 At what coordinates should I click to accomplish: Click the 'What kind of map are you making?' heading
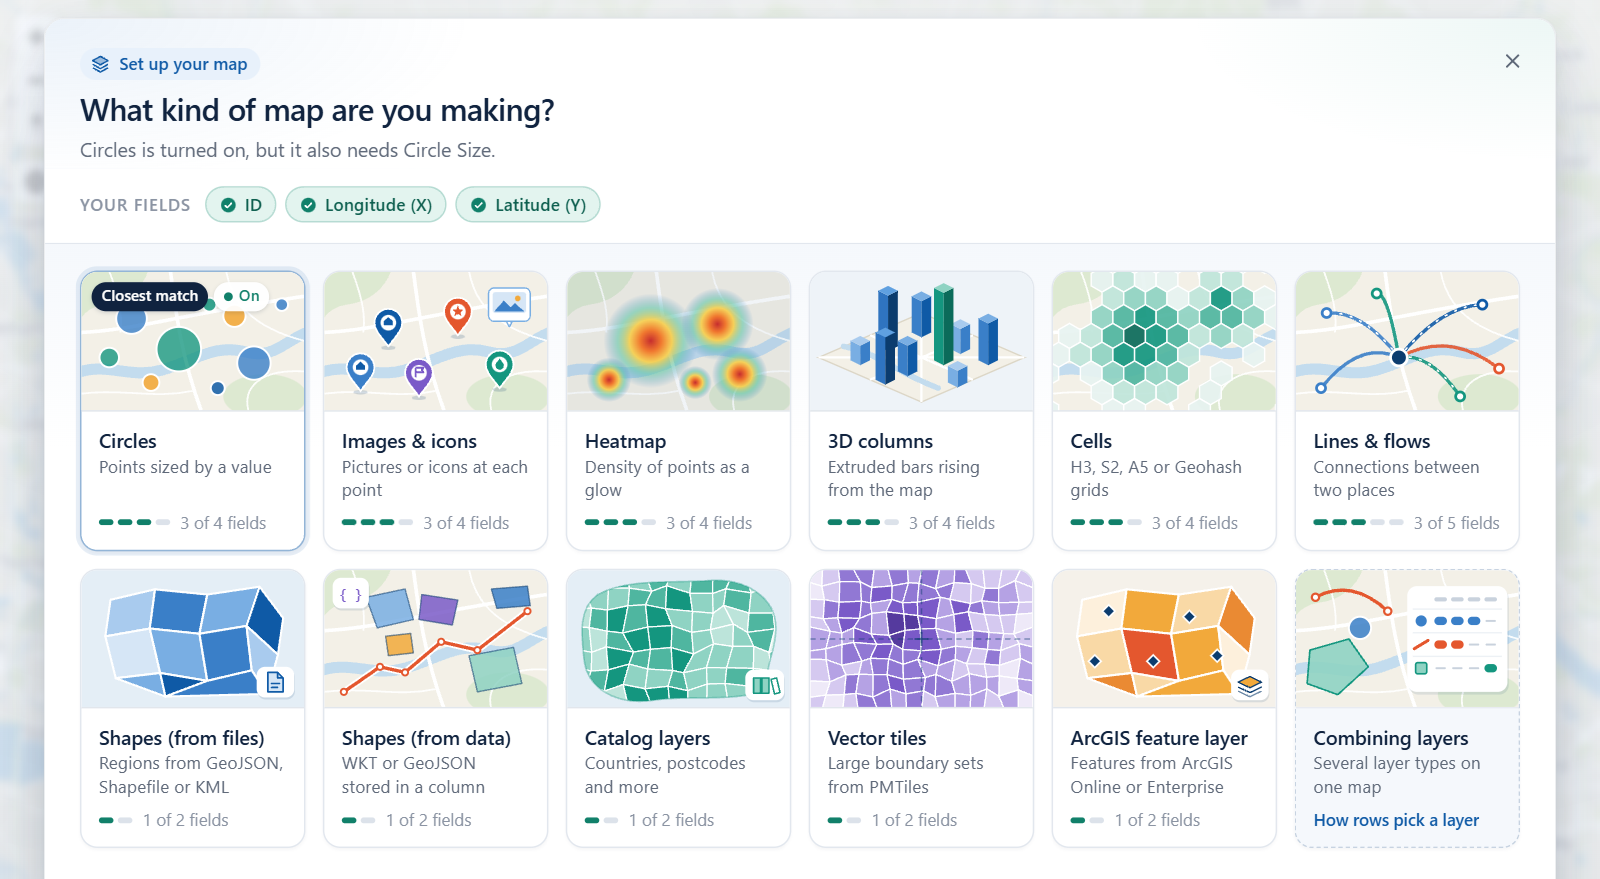coord(317,110)
